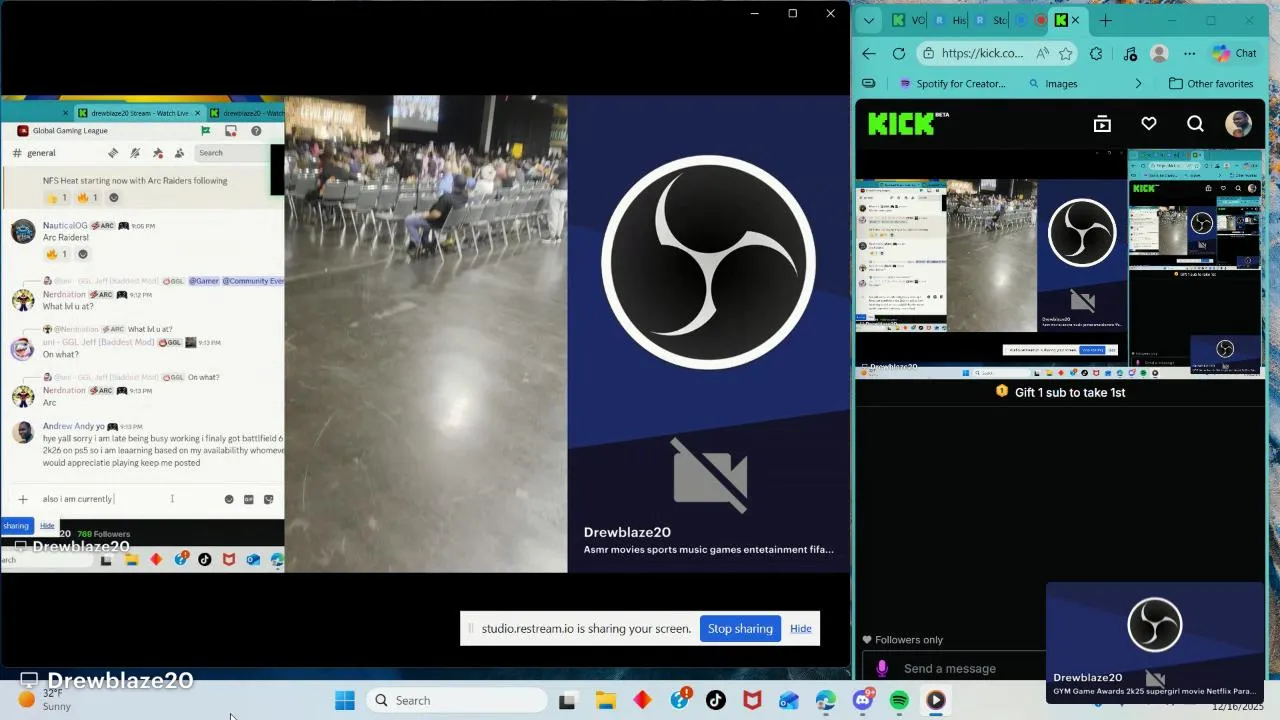1280x720 pixels.
Task: Click Discord message attachment plus button
Action: coord(22,499)
